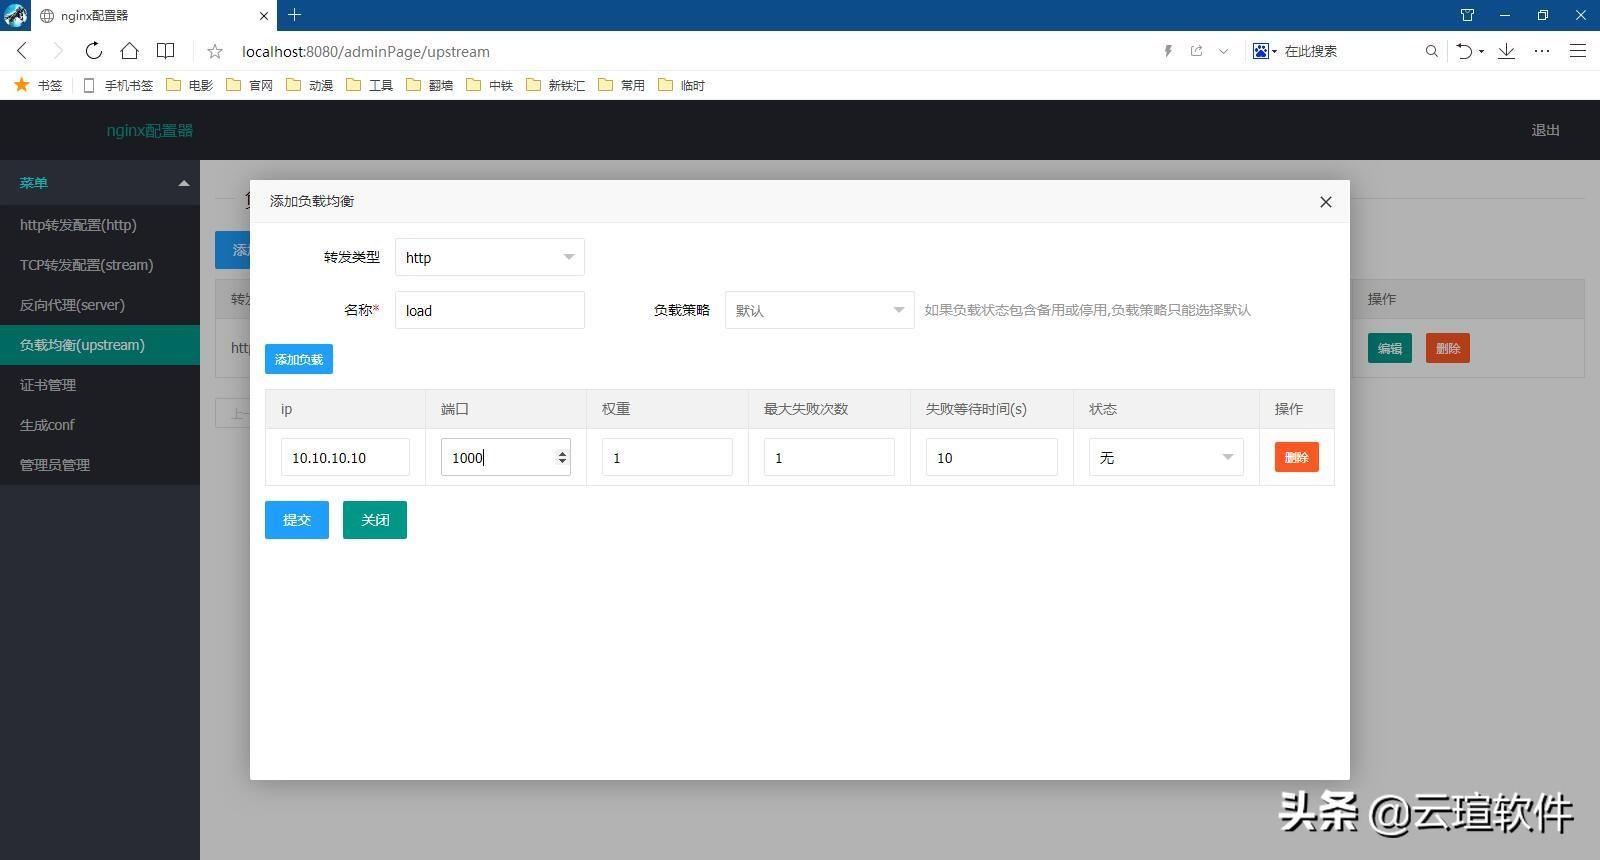Open the 手机书签 bookmark item
This screenshot has height=860, width=1600.
click(x=118, y=85)
